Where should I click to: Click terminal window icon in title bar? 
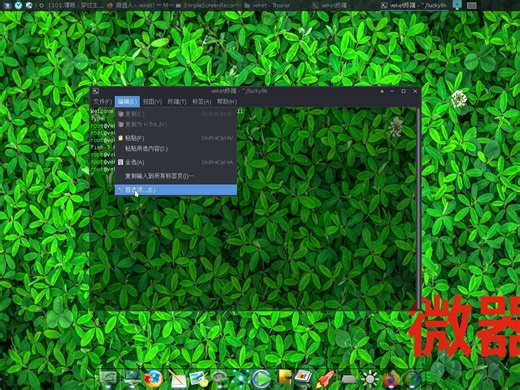[x=95, y=91]
